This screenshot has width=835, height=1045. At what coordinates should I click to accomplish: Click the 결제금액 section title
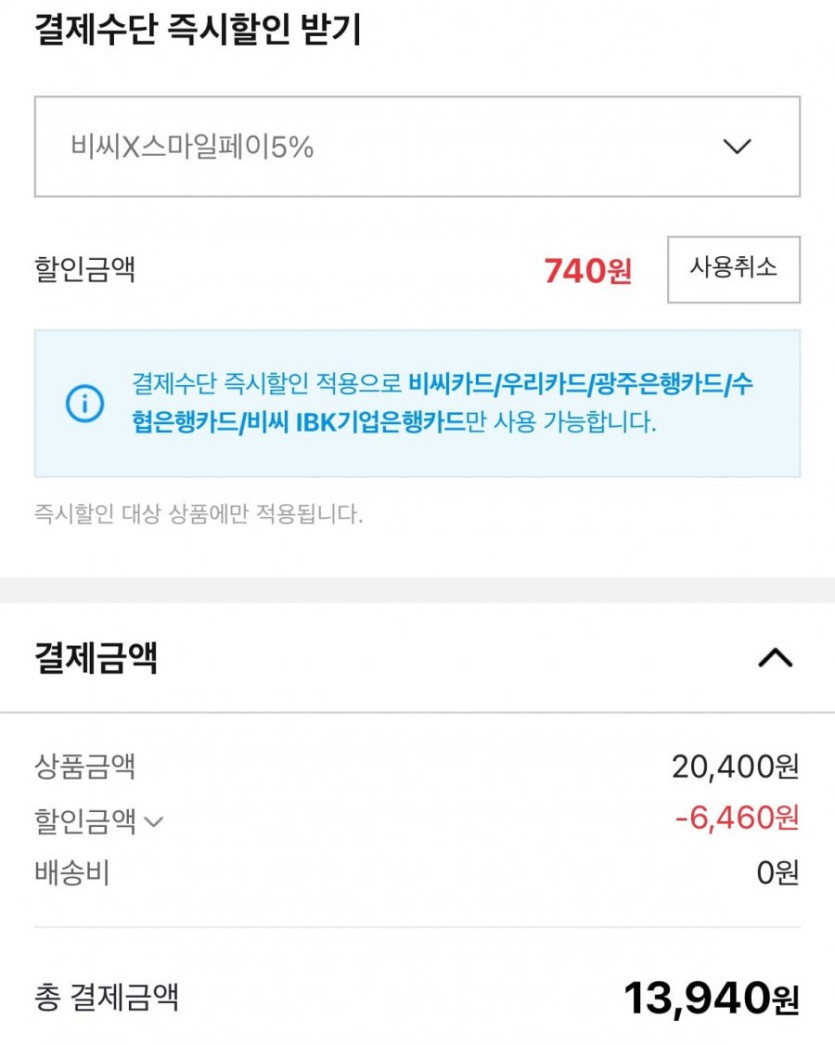click(x=96, y=658)
